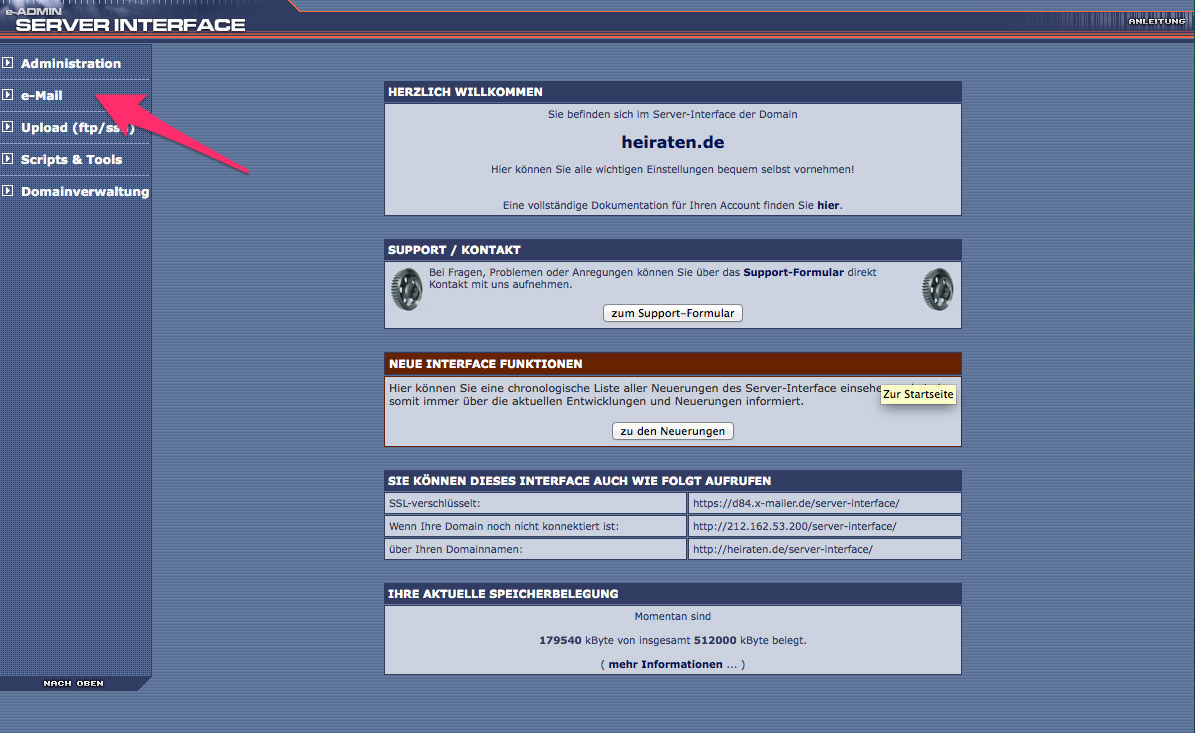Click the "zum Support-Formular" button
1195x733 pixels.
672,313
